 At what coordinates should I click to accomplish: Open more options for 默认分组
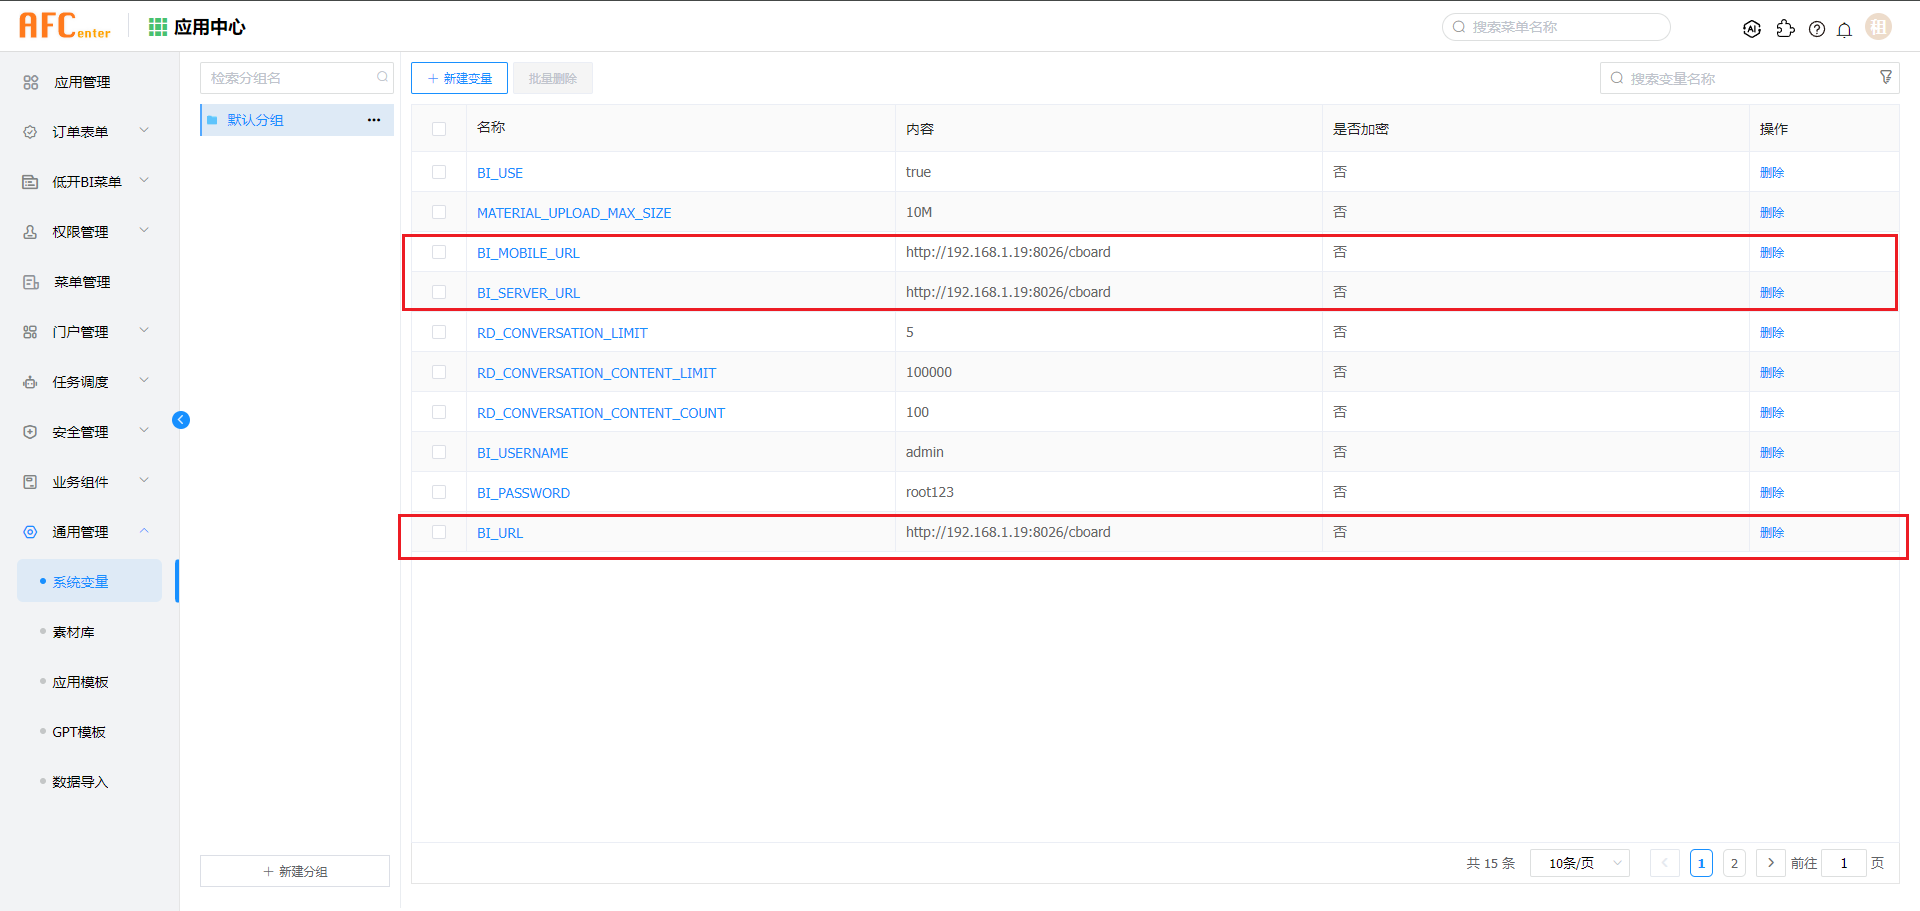tap(374, 120)
